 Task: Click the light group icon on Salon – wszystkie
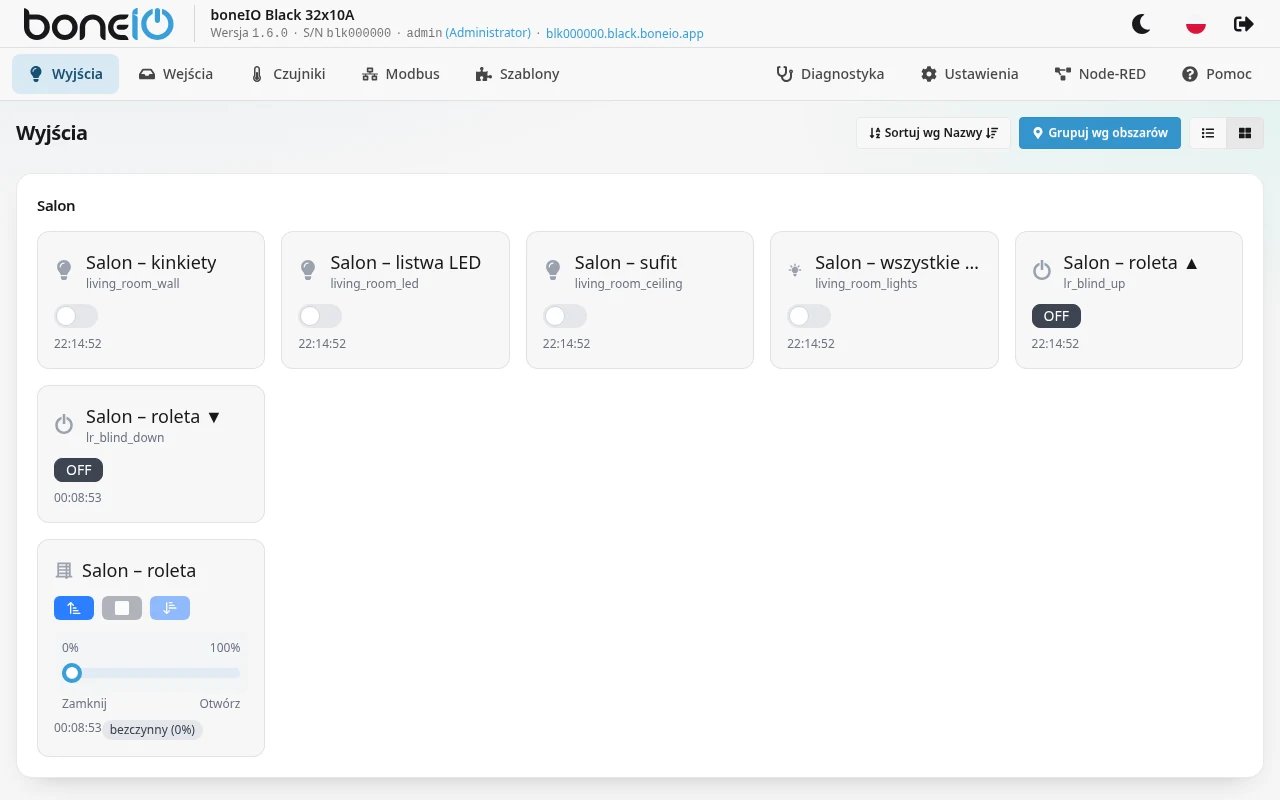795,270
